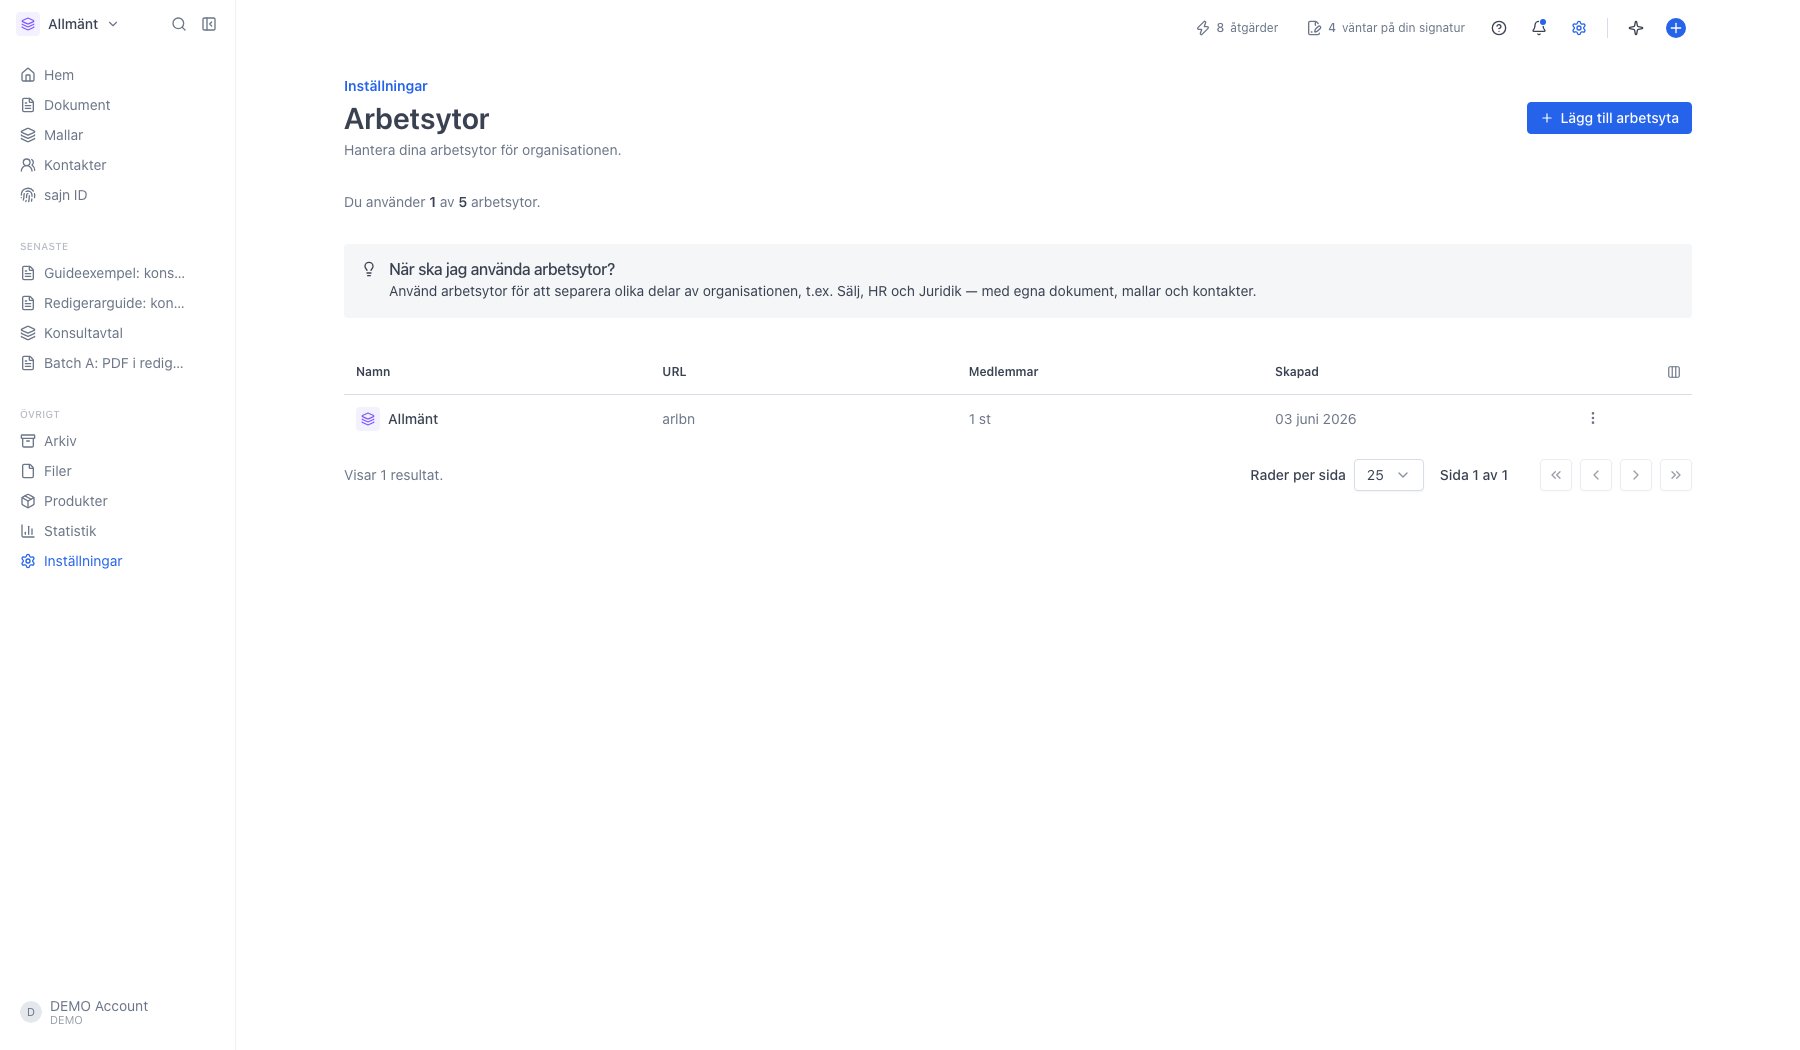This screenshot has width=1800, height=1050.
Task: Click the Skapad column header
Action: click(x=1297, y=372)
